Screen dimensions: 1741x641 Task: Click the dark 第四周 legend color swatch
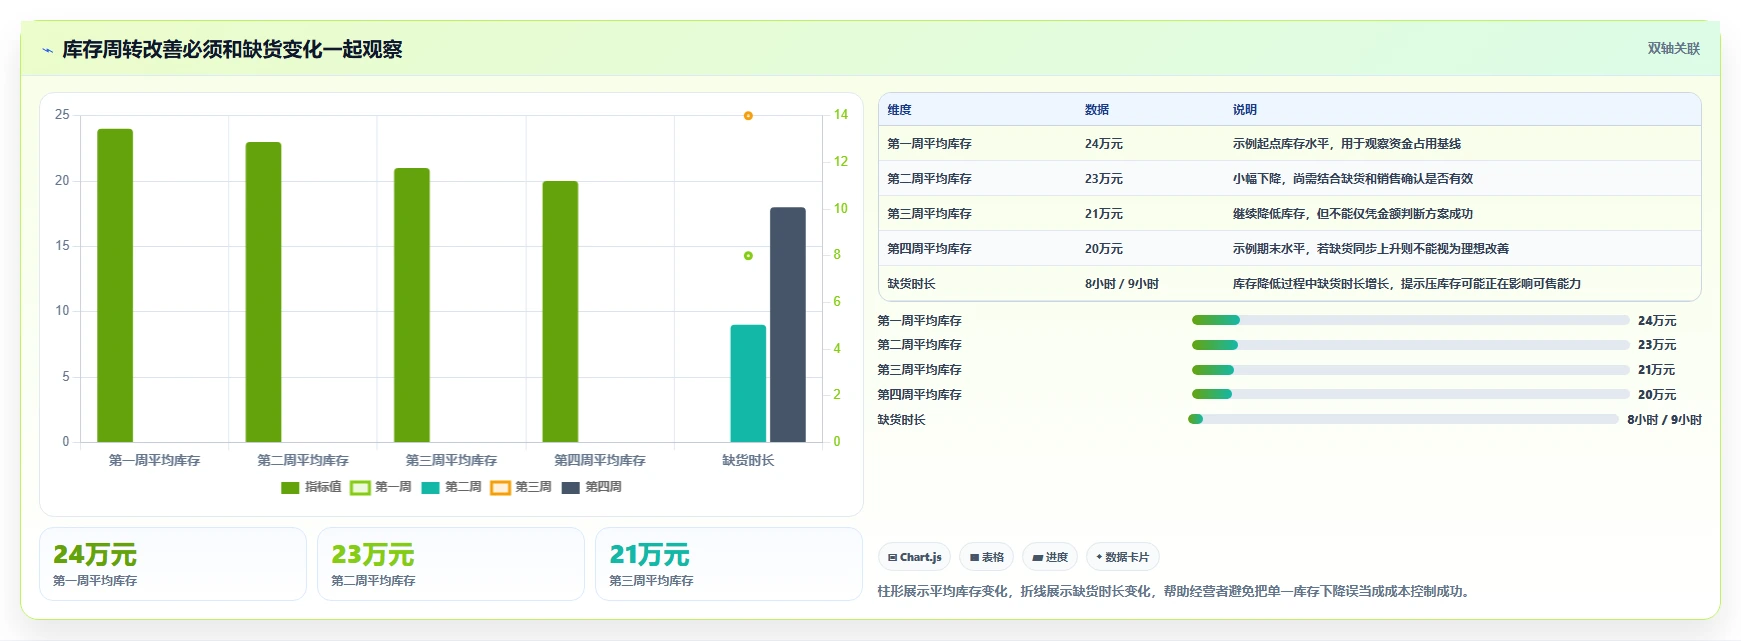(x=570, y=488)
